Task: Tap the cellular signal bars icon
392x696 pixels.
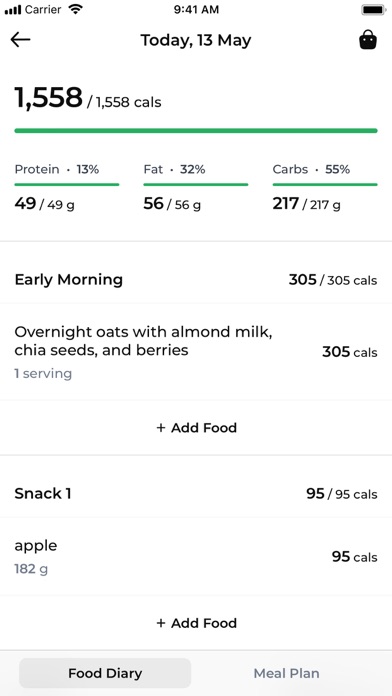Action: pyautogui.click(x=13, y=10)
